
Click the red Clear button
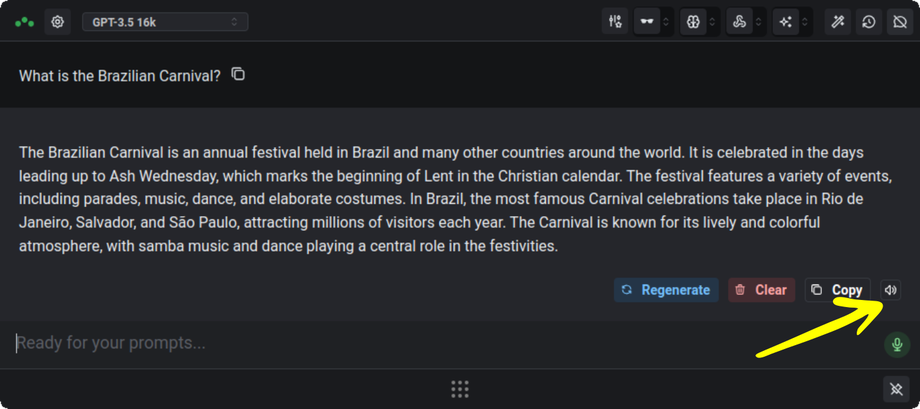point(761,290)
